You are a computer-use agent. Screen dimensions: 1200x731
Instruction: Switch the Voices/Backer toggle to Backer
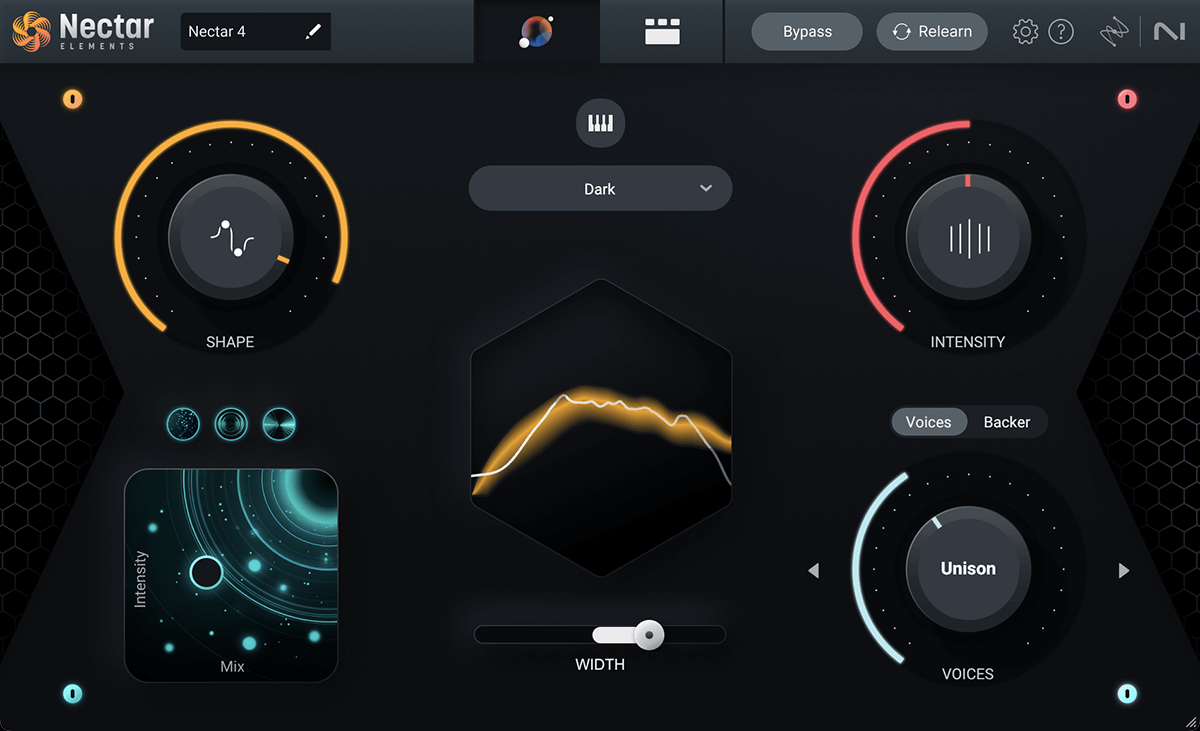pyautogui.click(x=1007, y=422)
